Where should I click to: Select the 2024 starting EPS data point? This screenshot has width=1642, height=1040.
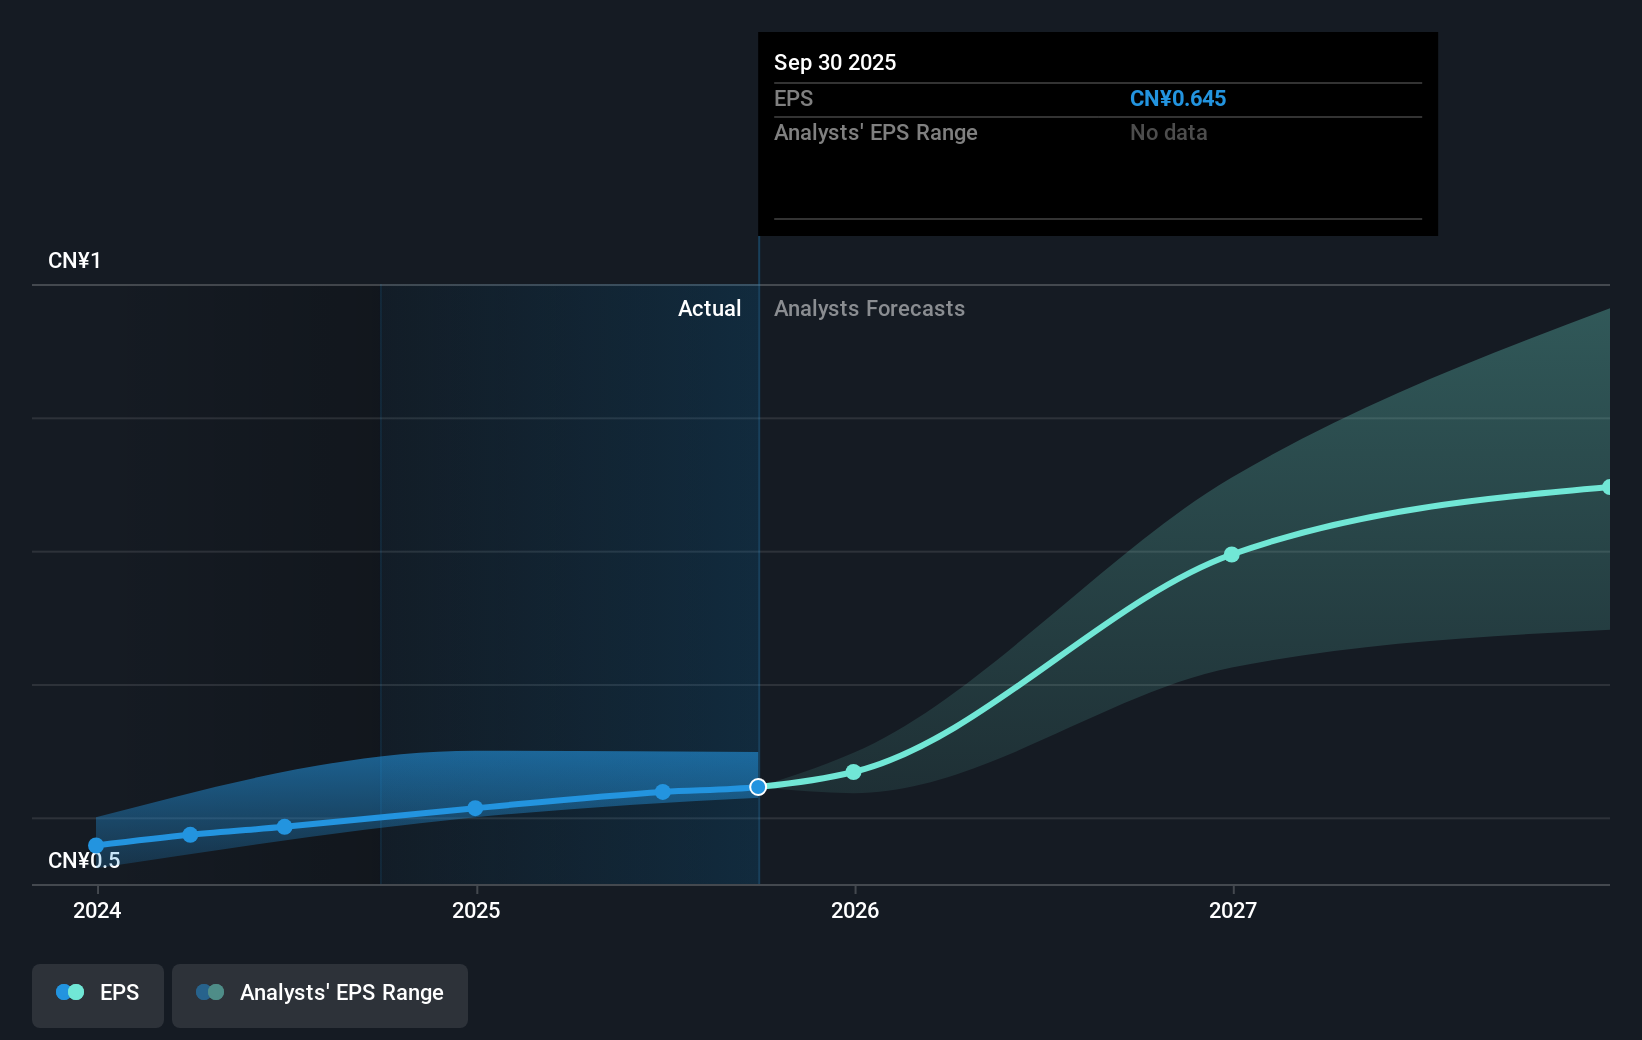(x=96, y=845)
